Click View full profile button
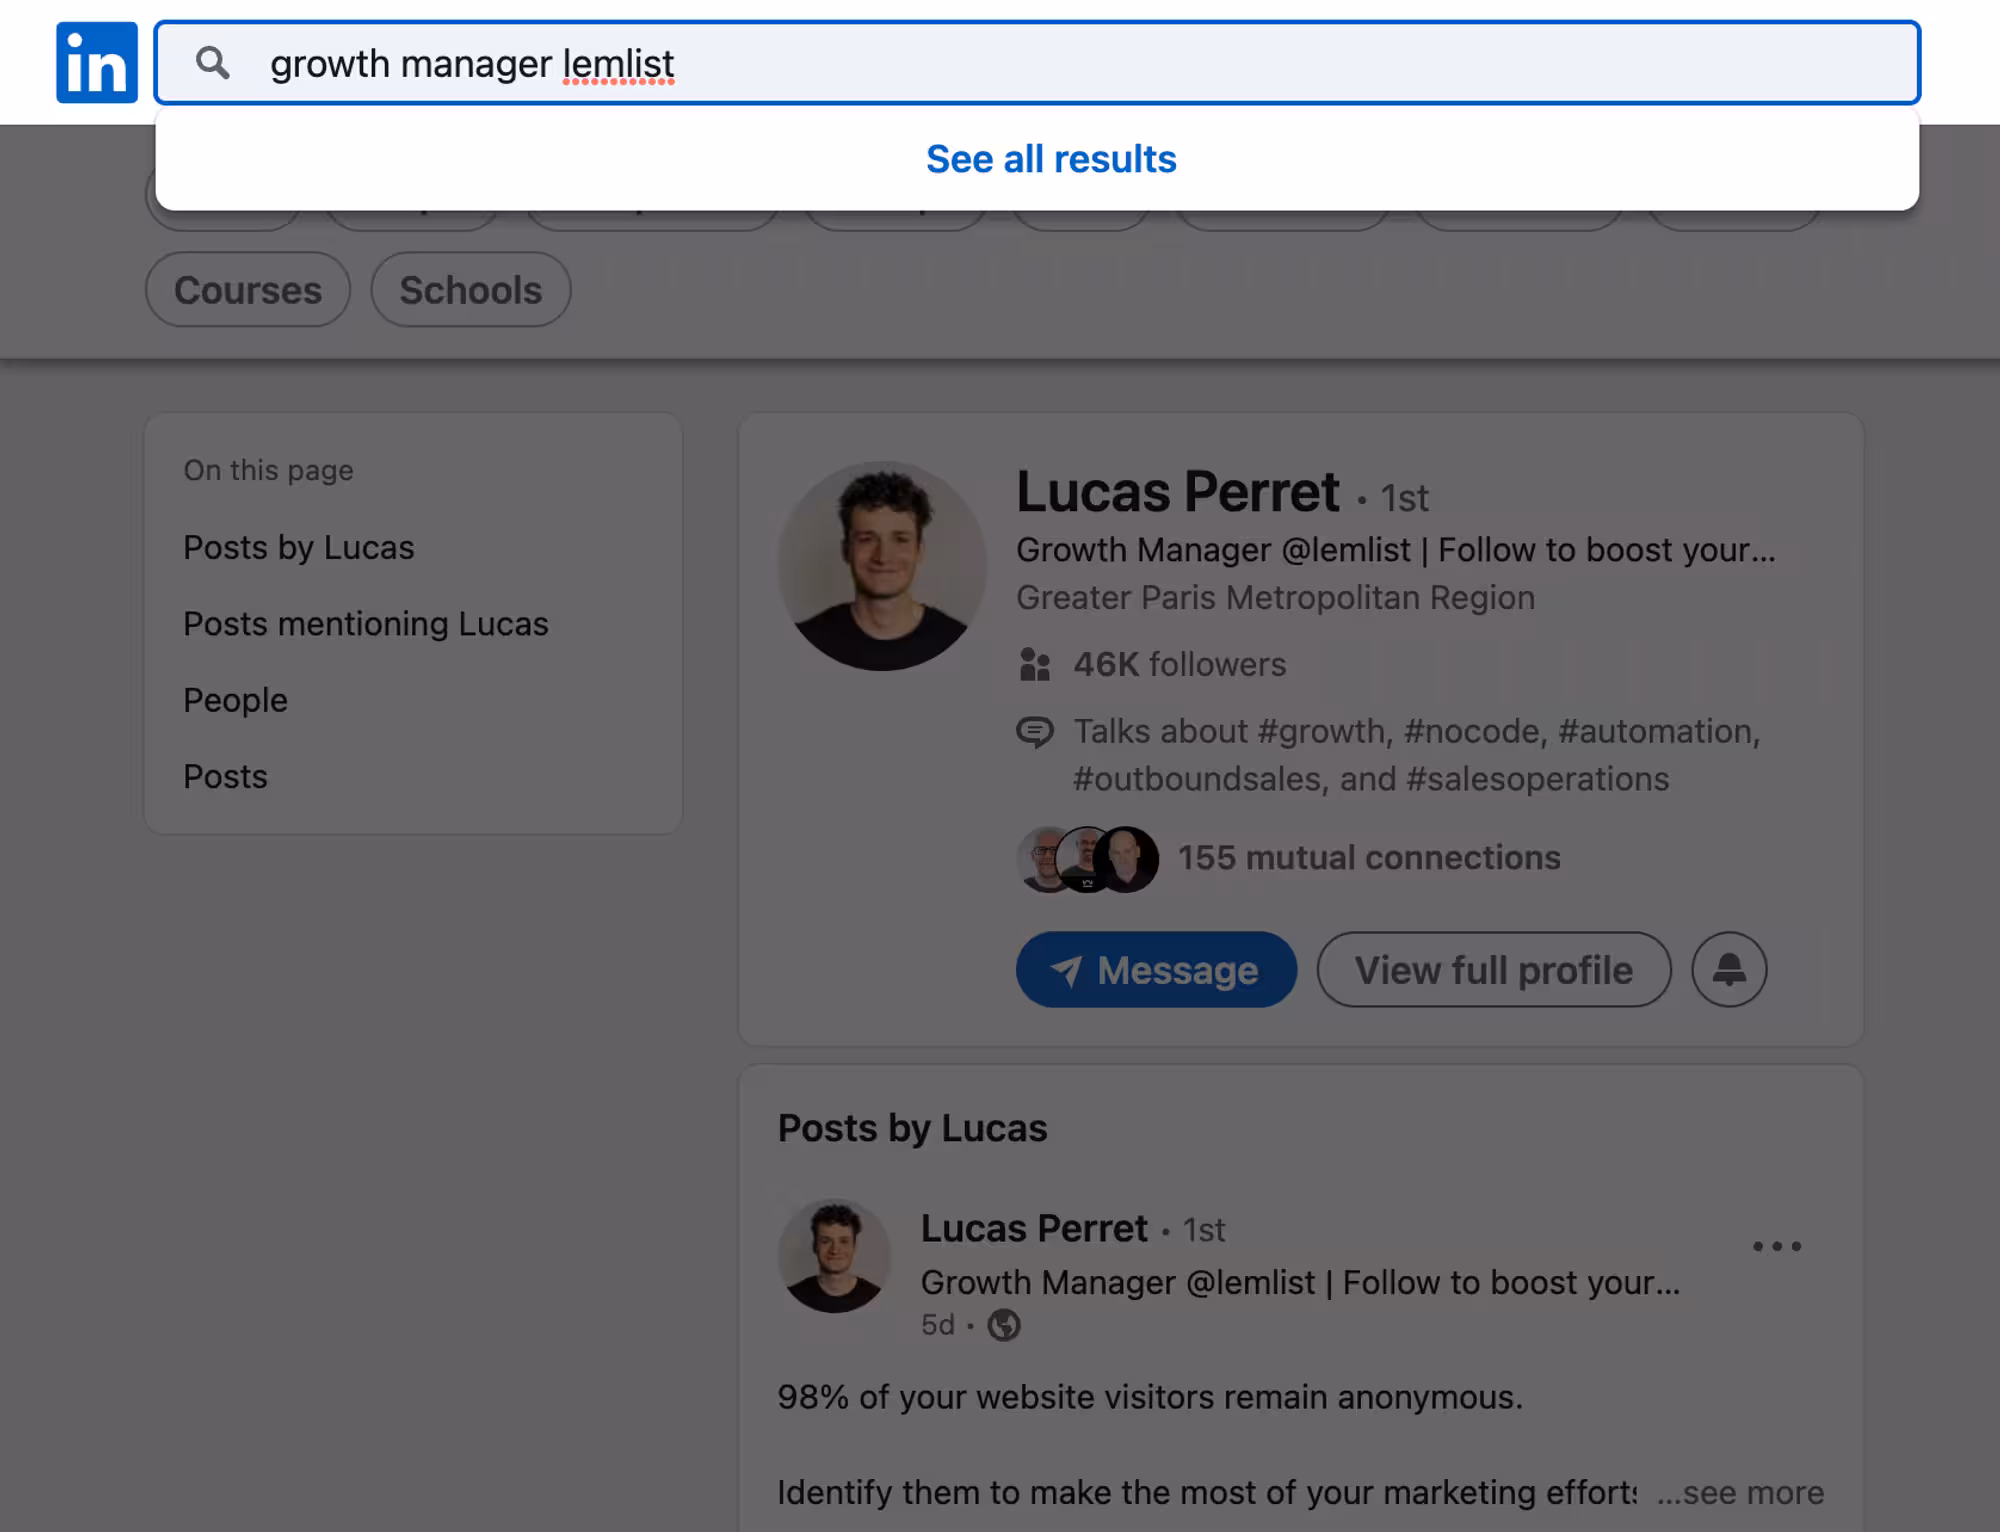The width and height of the screenshot is (2000, 1532). [1493, 970]
